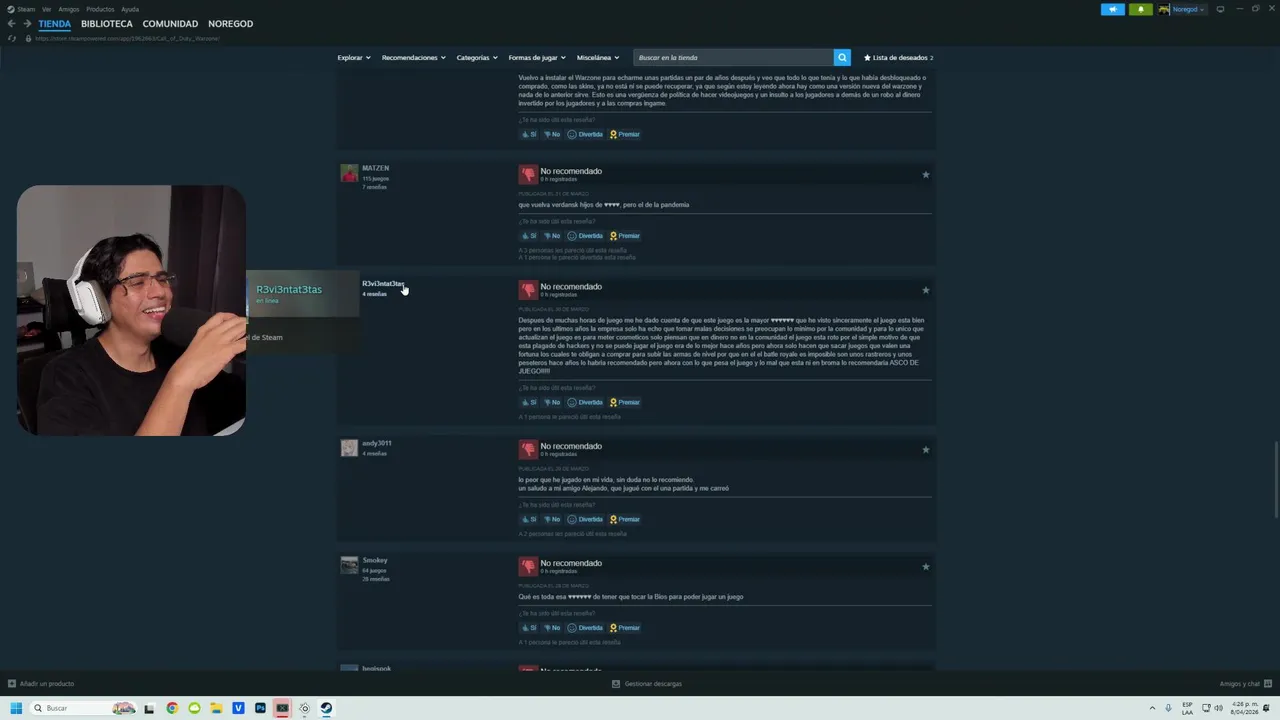This screenshot has width=1280, height=720.
Task: Mark MATZEN's review as helpful (Sí)
Action: click(x=529, y=236)
